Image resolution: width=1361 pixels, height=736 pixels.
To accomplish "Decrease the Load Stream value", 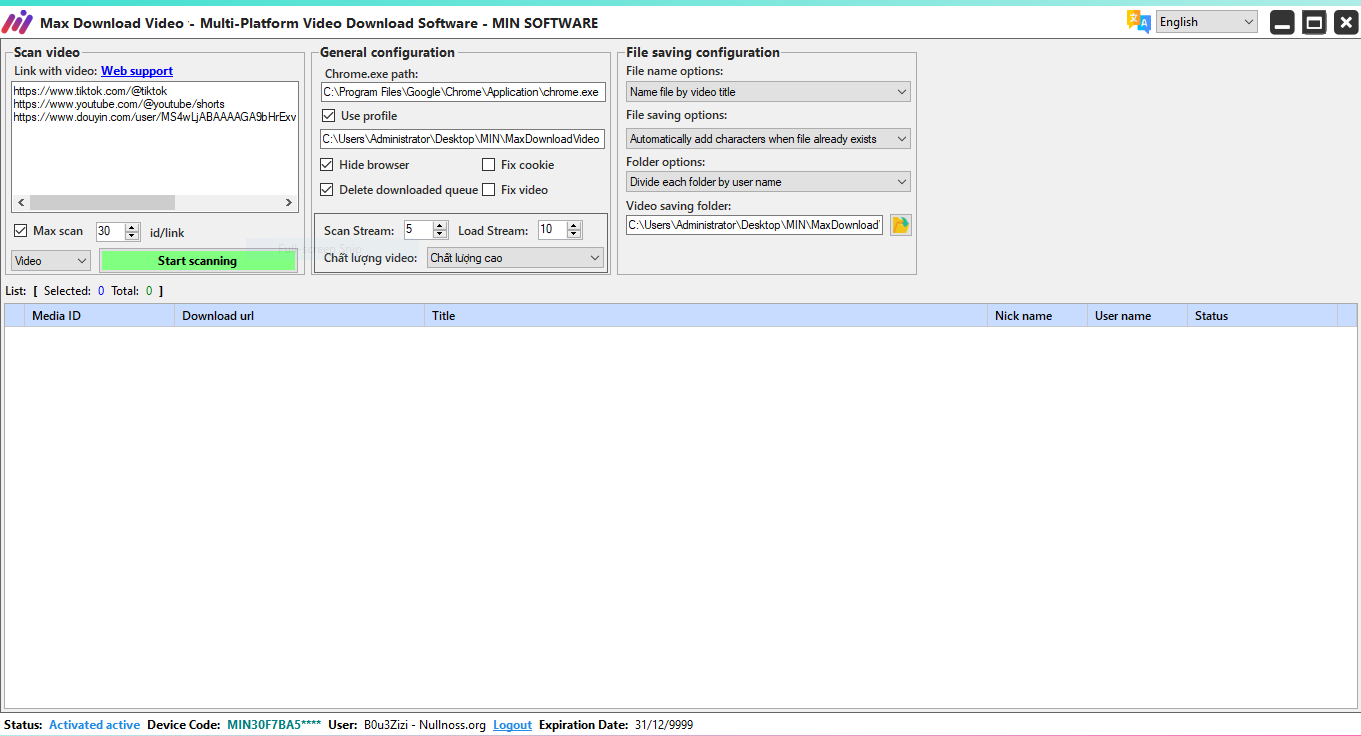I will click(x=574, y=235).
